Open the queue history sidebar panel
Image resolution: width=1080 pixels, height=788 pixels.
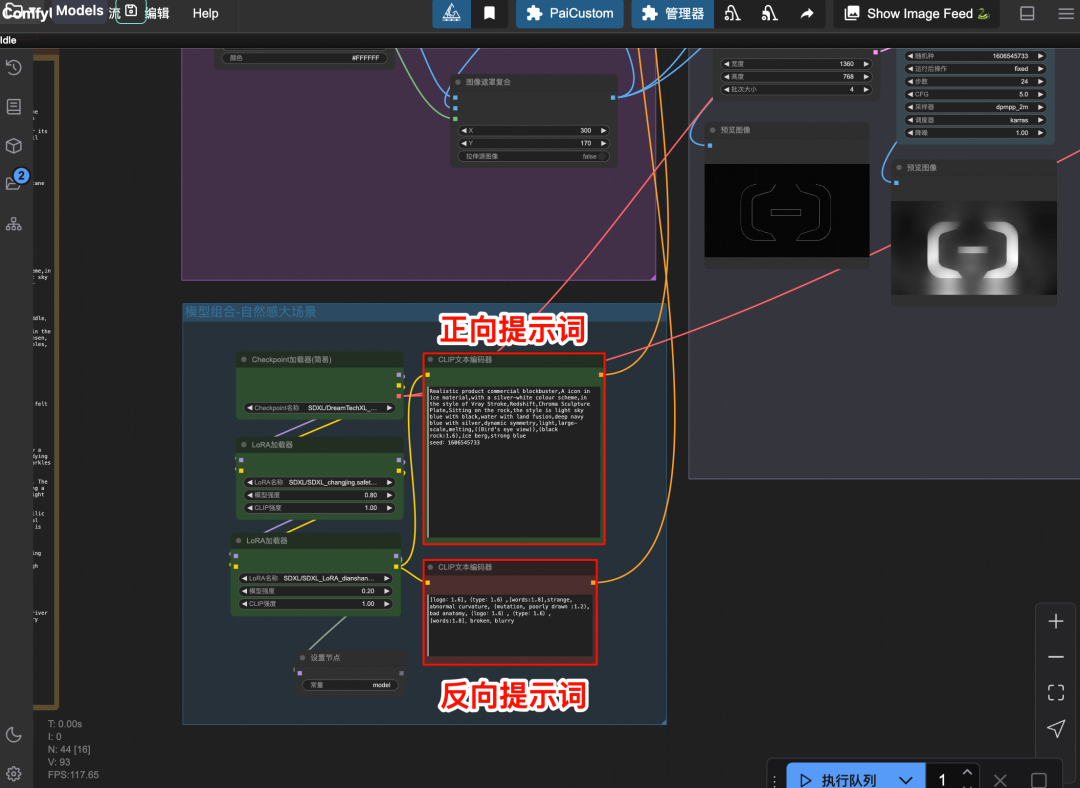pos(14,68)
